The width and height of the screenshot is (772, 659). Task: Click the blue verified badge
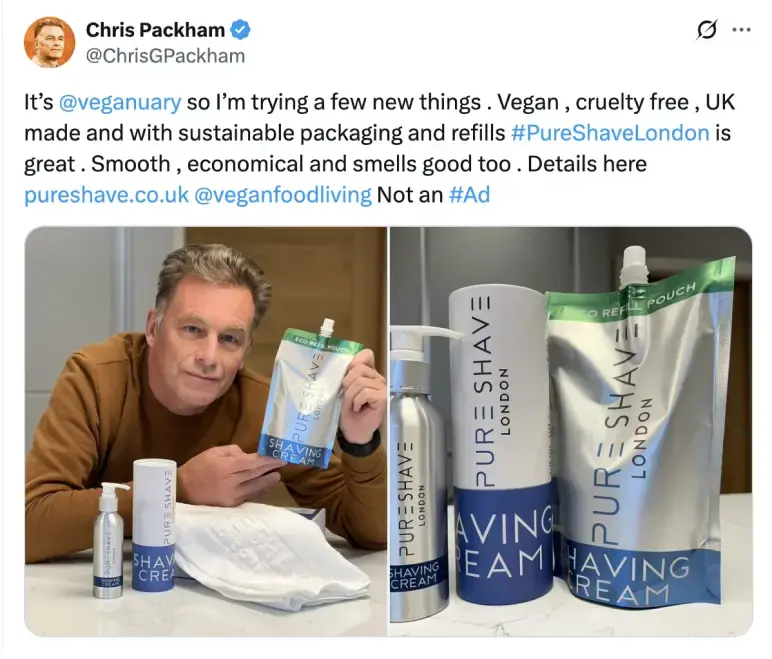240,31
